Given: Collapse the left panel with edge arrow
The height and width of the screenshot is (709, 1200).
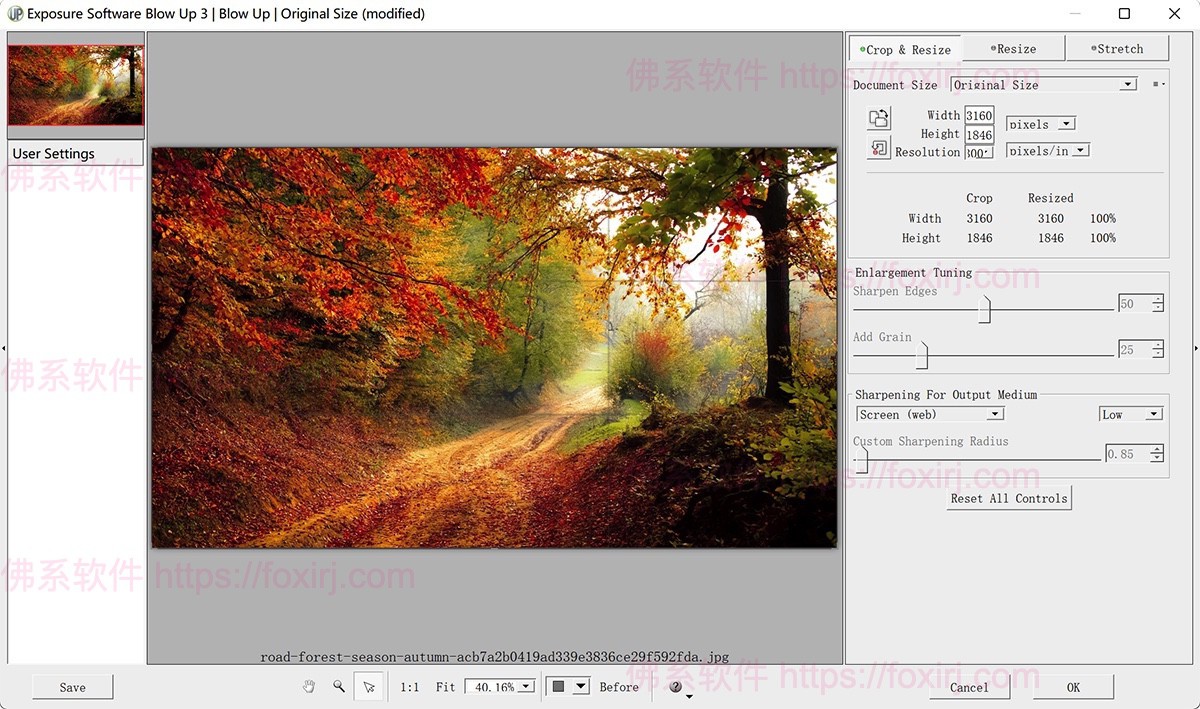Looking at the screenshot, I should coord(3,348).
